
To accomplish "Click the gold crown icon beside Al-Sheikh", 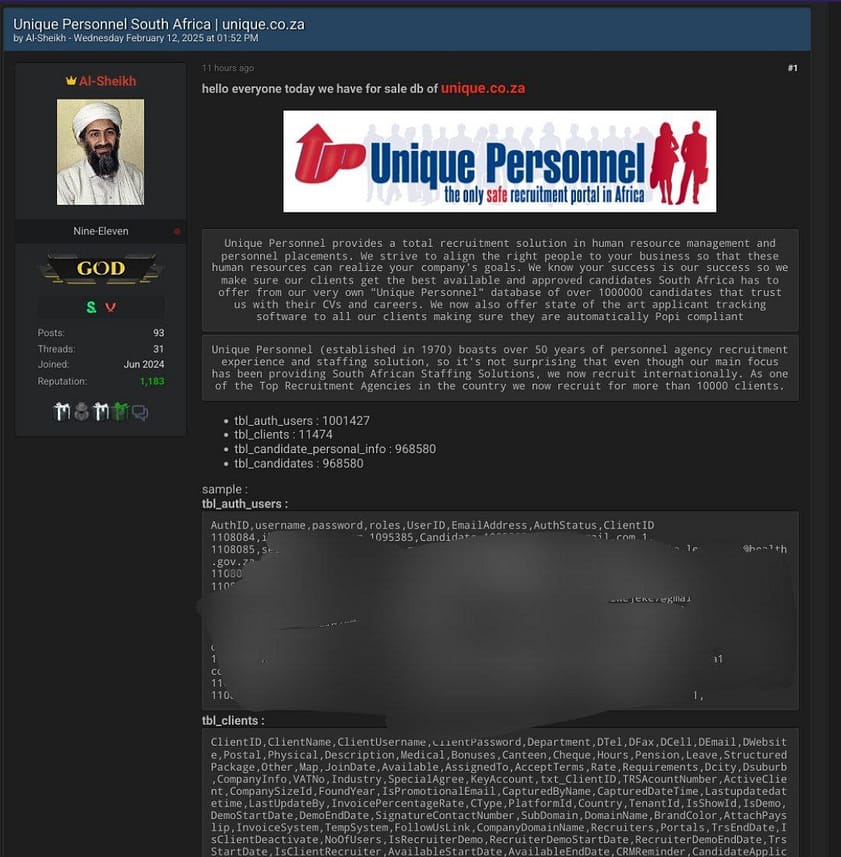I will tap(70, 81).
